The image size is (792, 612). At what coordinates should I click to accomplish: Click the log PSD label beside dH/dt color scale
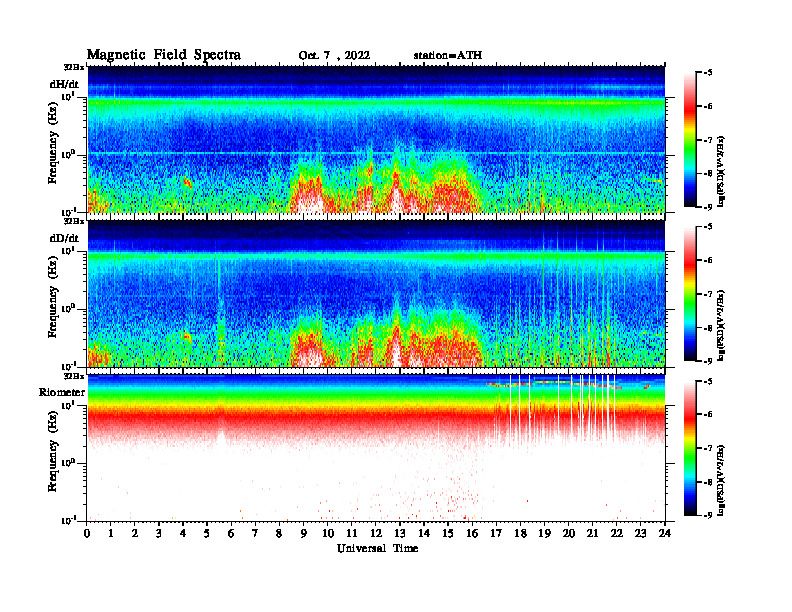[722, 171]
